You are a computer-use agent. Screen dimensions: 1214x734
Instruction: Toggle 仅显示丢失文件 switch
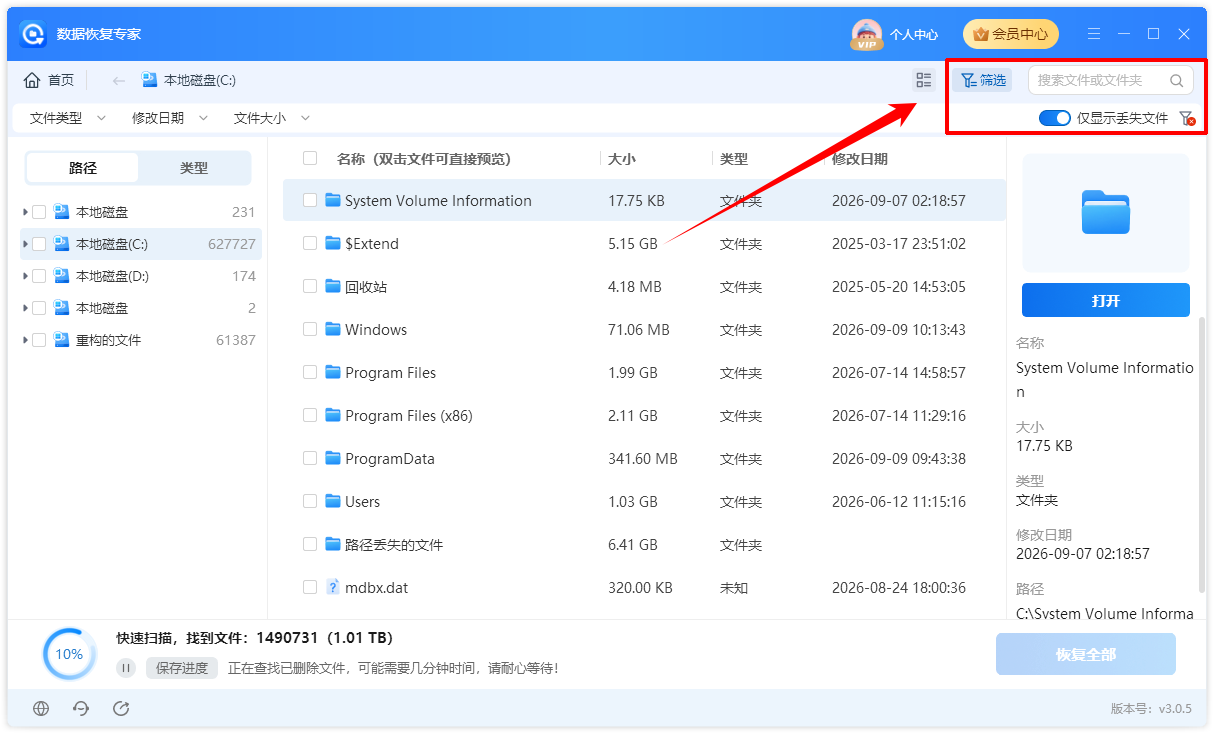click(1055, 118)
